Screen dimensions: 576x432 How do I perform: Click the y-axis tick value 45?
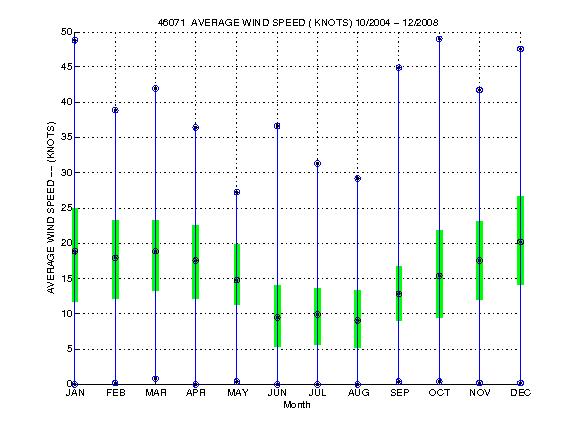point(66,67)
